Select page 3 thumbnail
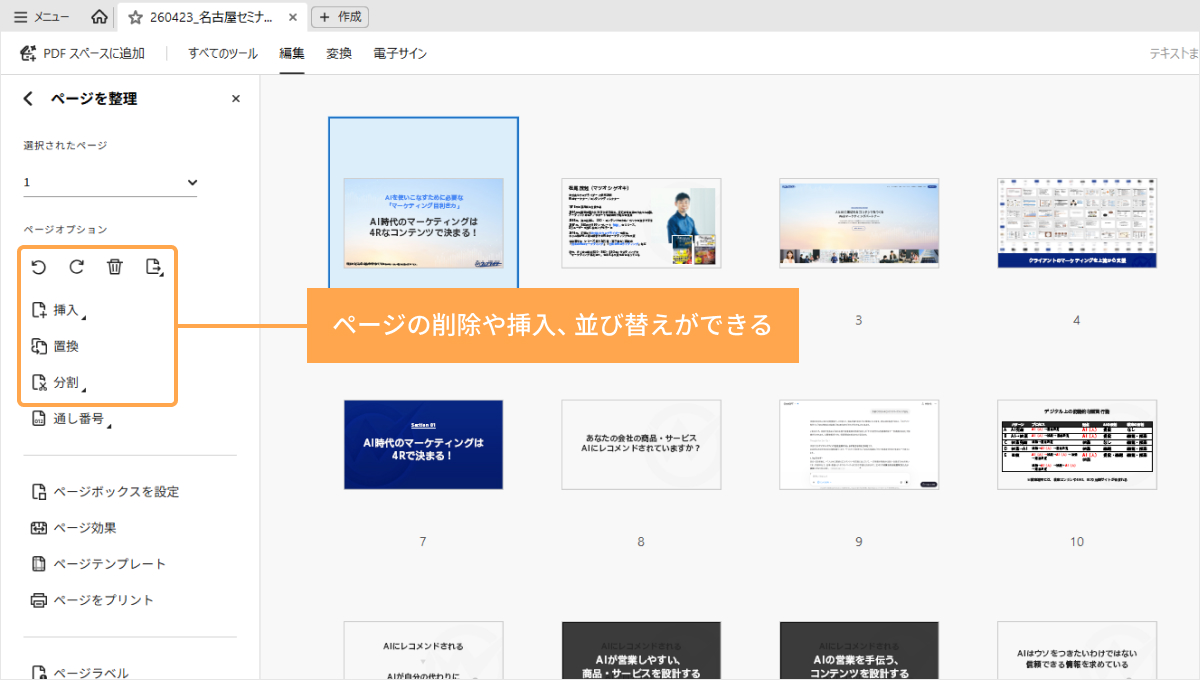 click(859, 223)
